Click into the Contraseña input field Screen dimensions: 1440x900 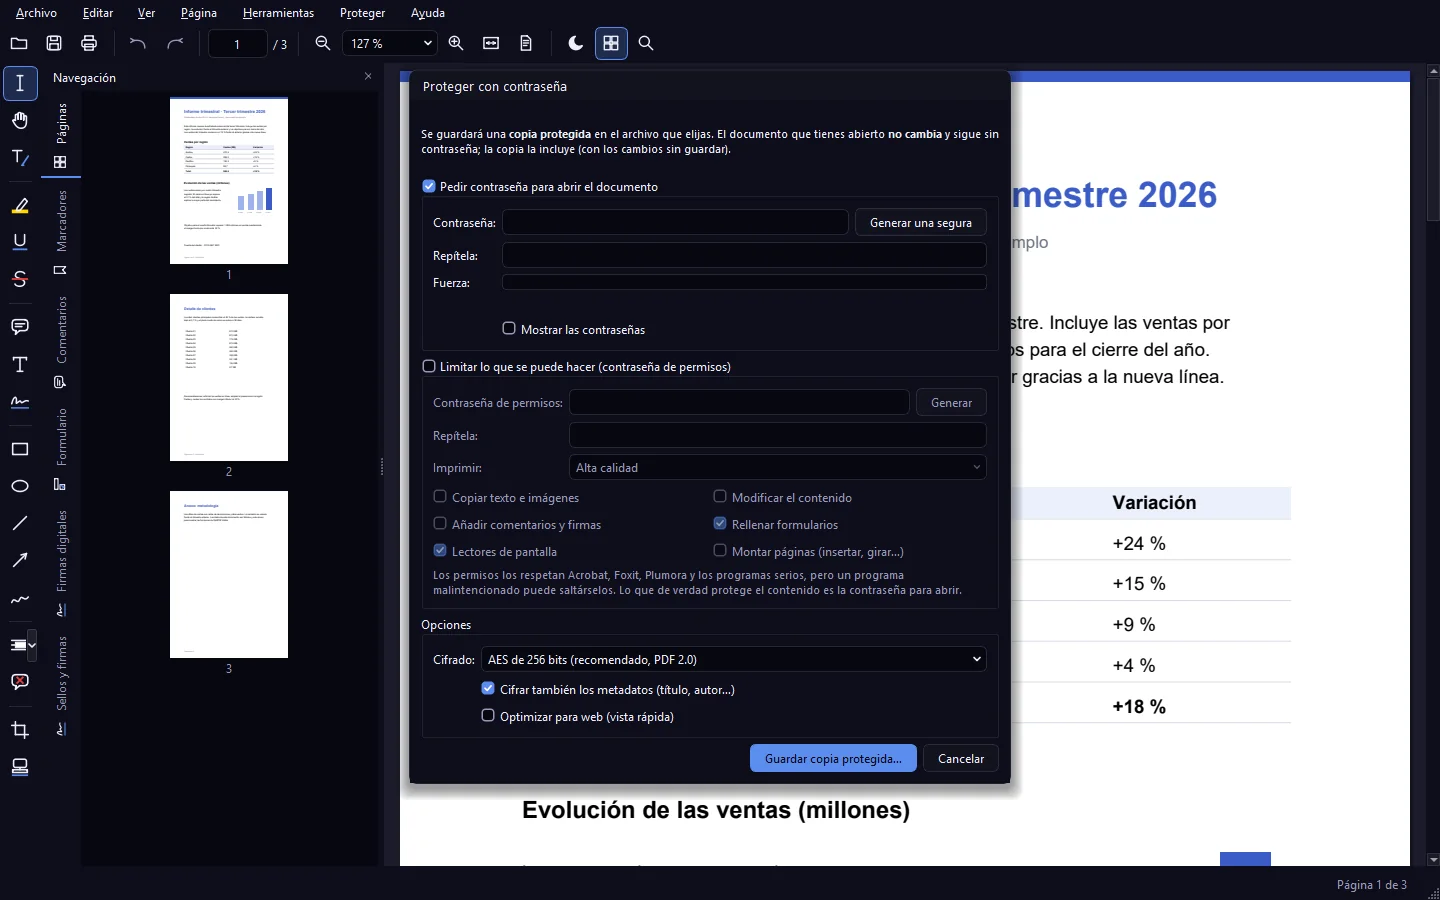coord(675,222)
